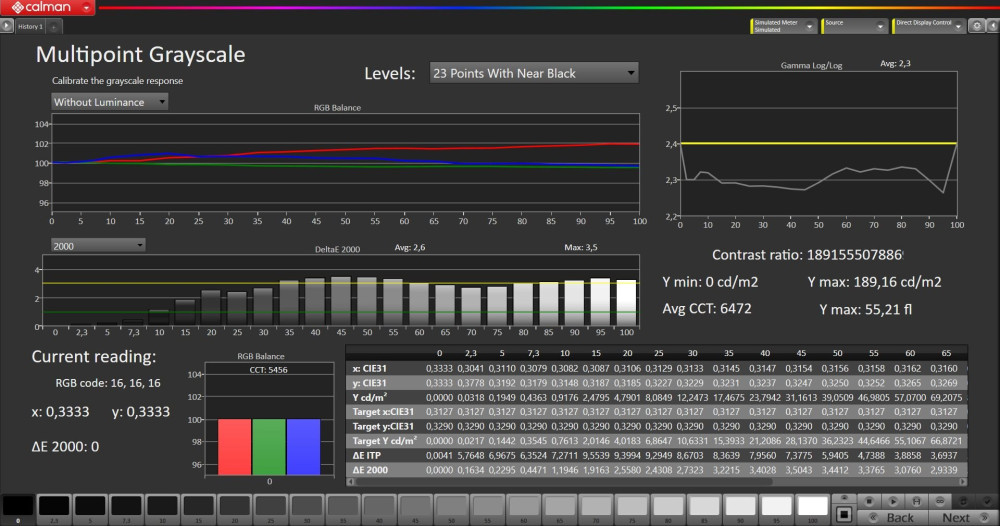
Task: Go Back to the previous page
Action: [x=899, y=517]
